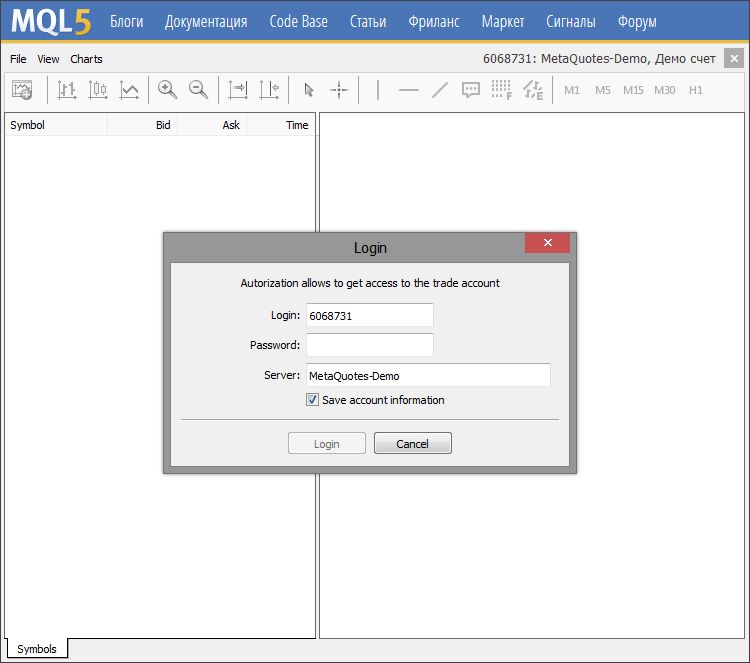Switch to candlestick chart display

coord(98,90)
